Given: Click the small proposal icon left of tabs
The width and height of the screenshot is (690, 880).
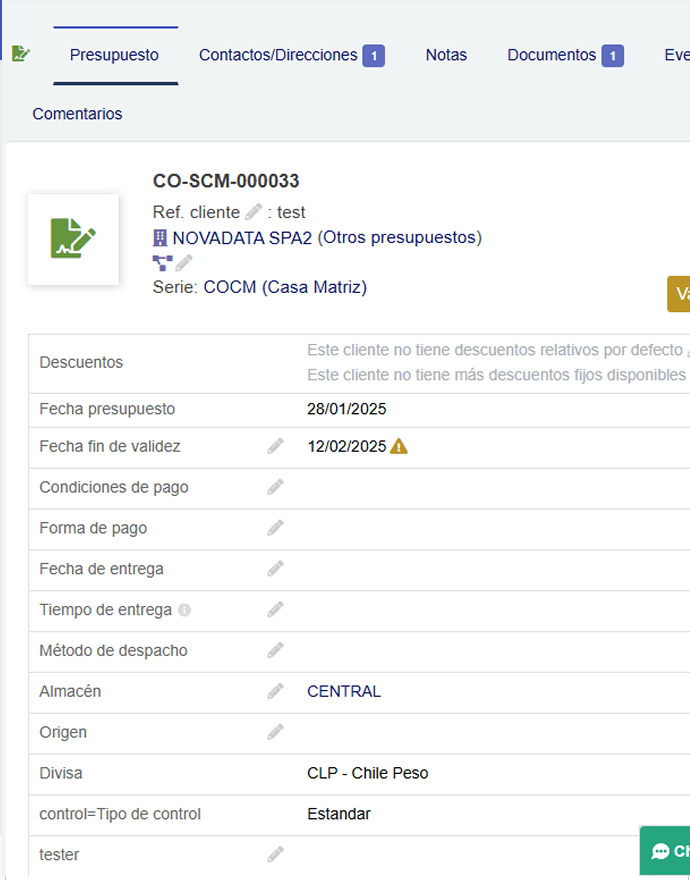Looking at the screenshot, I should (20, 53).
